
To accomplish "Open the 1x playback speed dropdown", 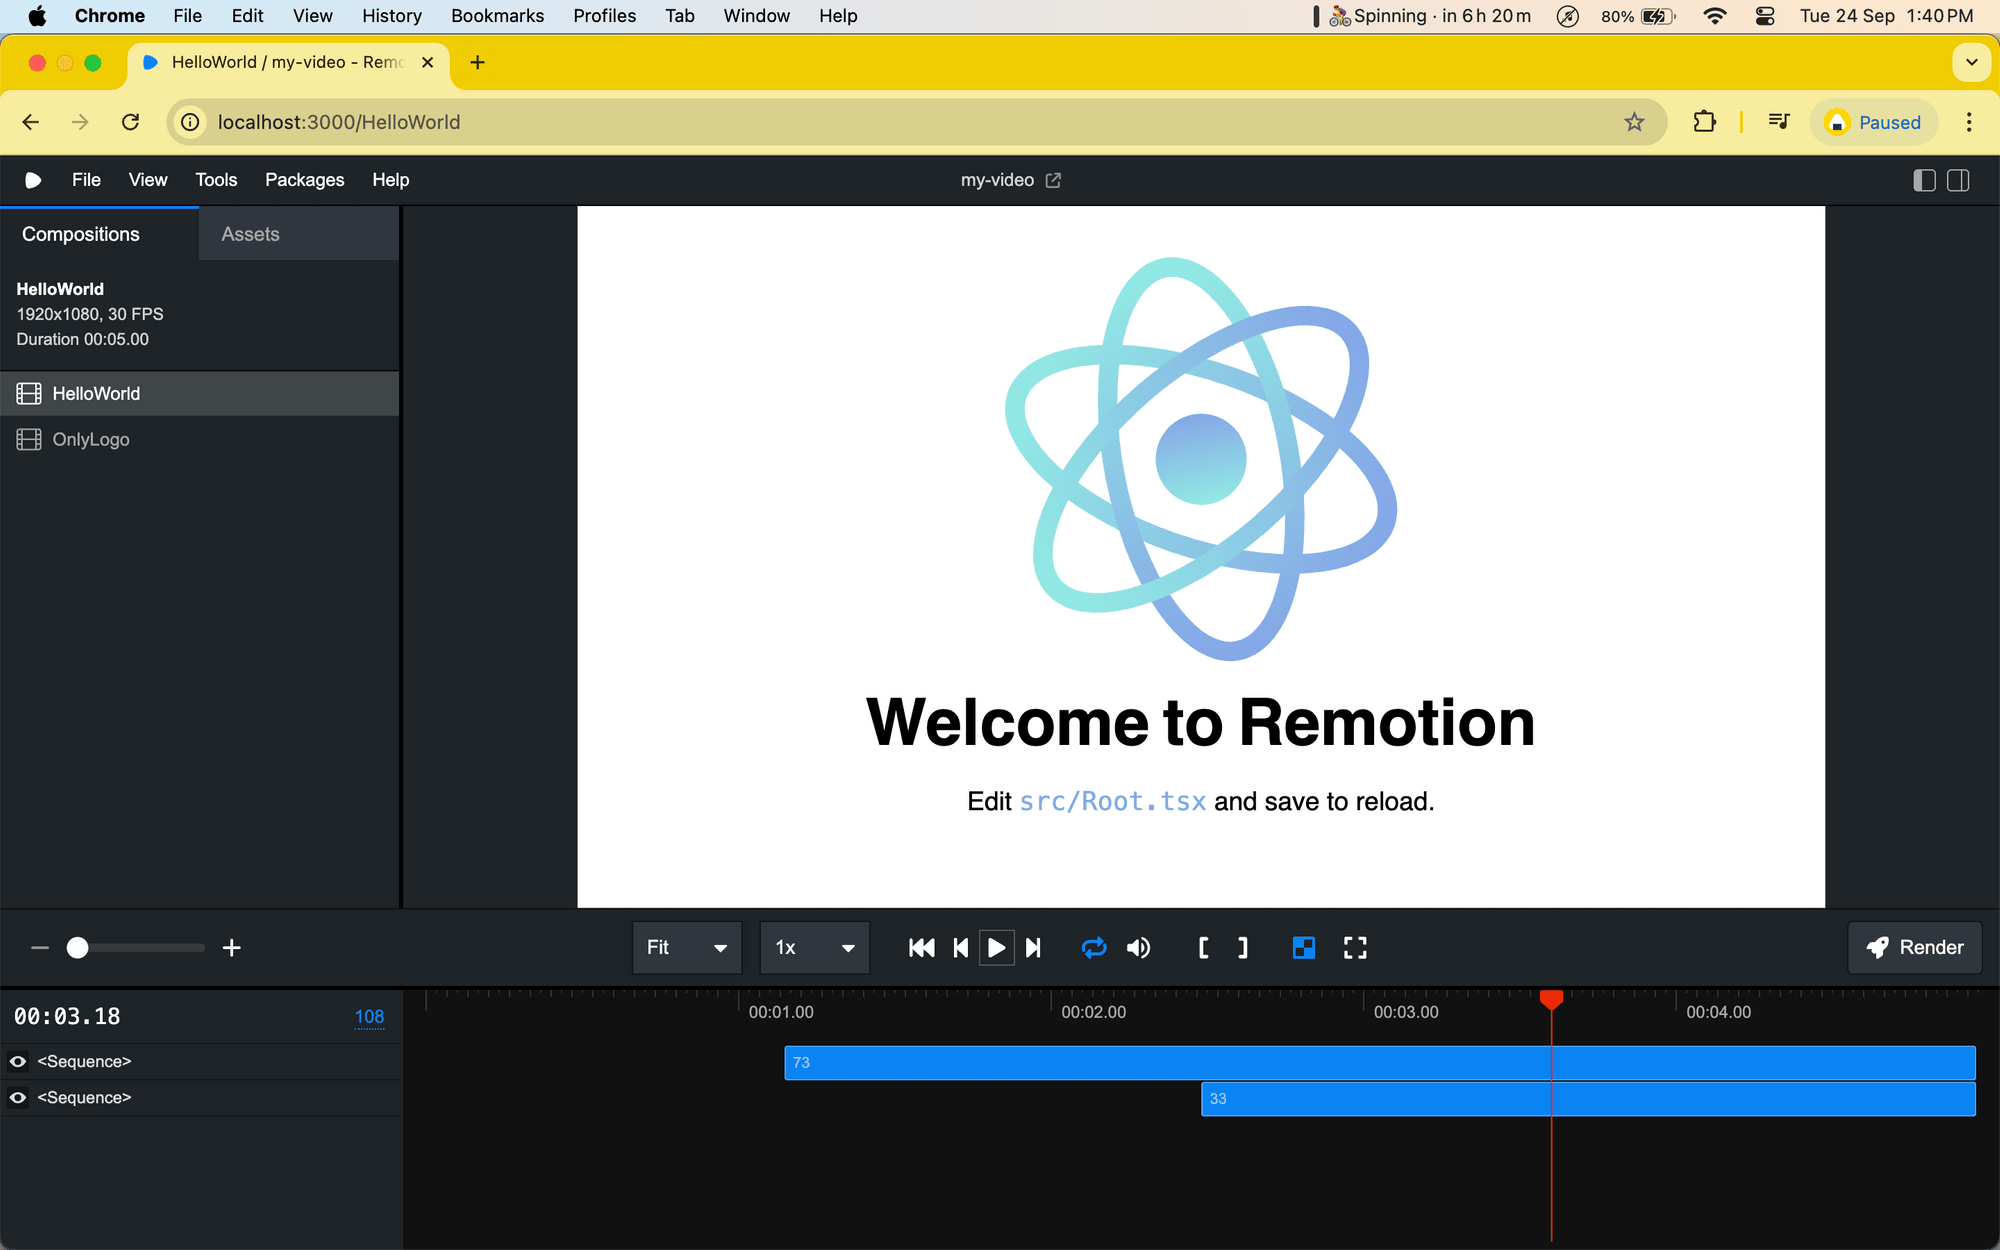I will point(815,948).
